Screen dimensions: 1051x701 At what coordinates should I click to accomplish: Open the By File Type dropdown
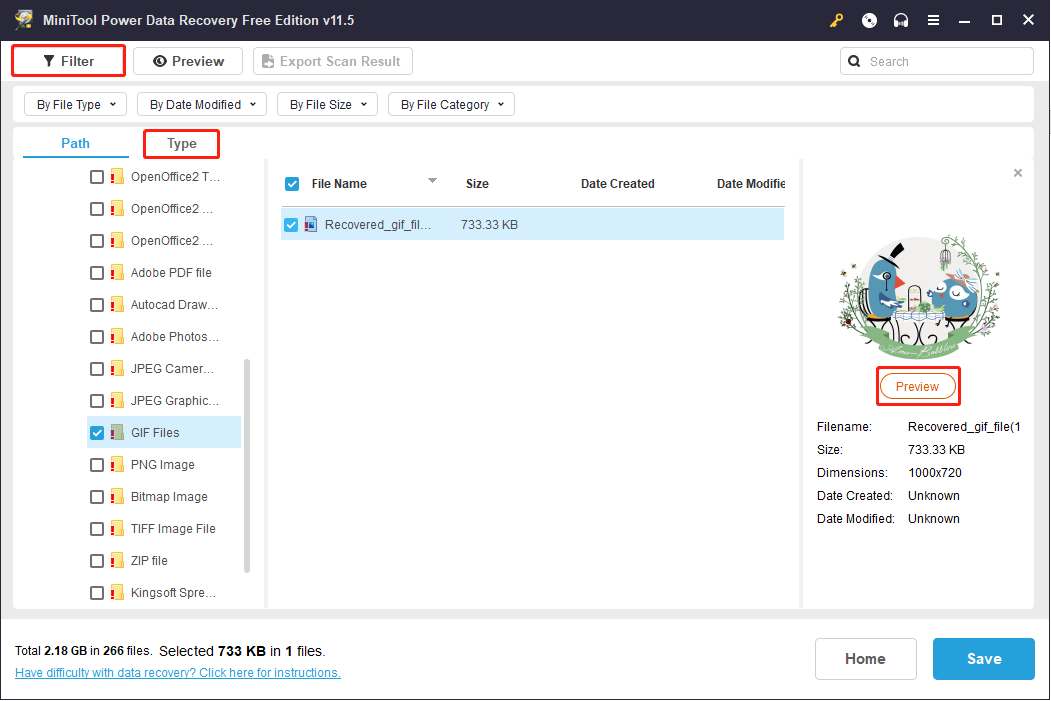(x=75, y=105)
